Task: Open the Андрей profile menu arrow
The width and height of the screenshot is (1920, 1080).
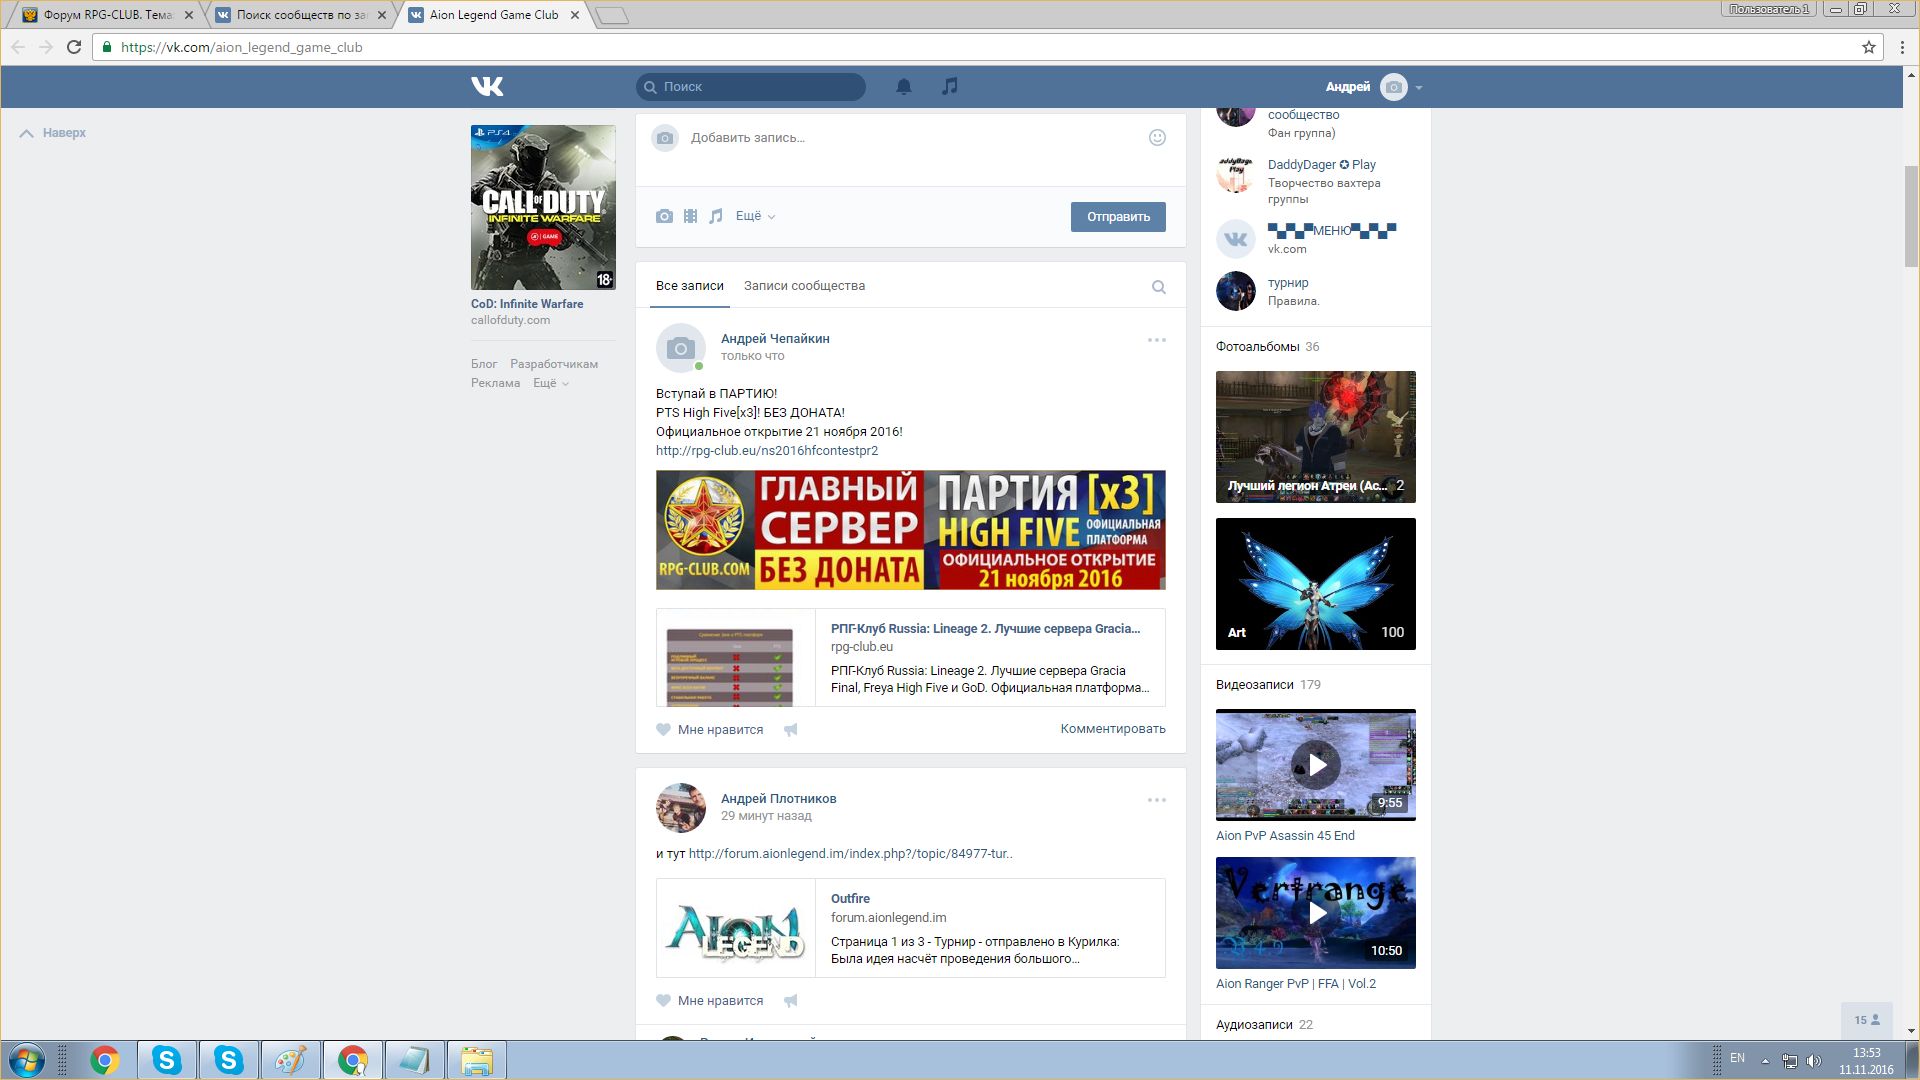Action: 1418,88
